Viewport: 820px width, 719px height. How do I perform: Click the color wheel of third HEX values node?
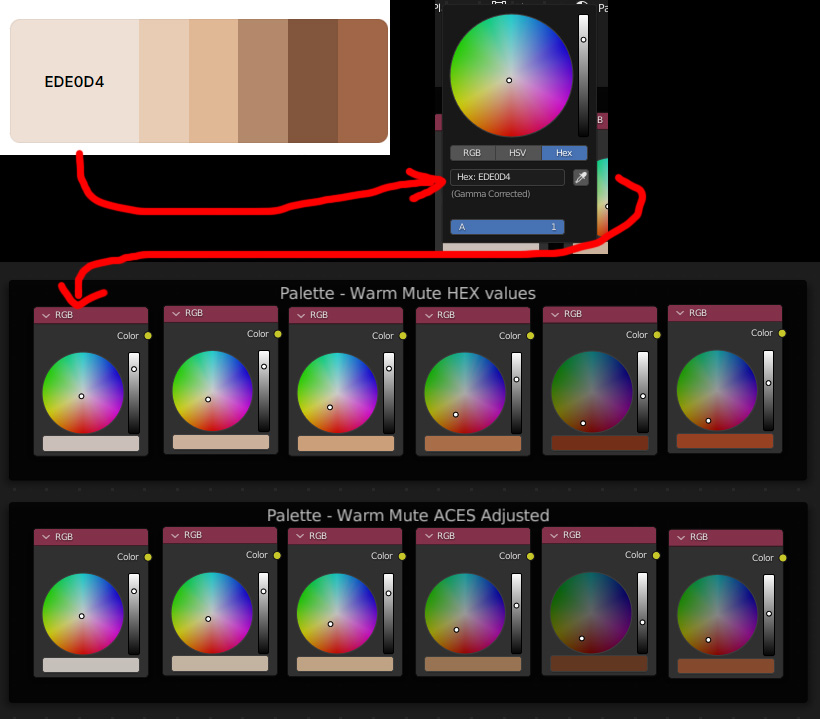(338, 393)
